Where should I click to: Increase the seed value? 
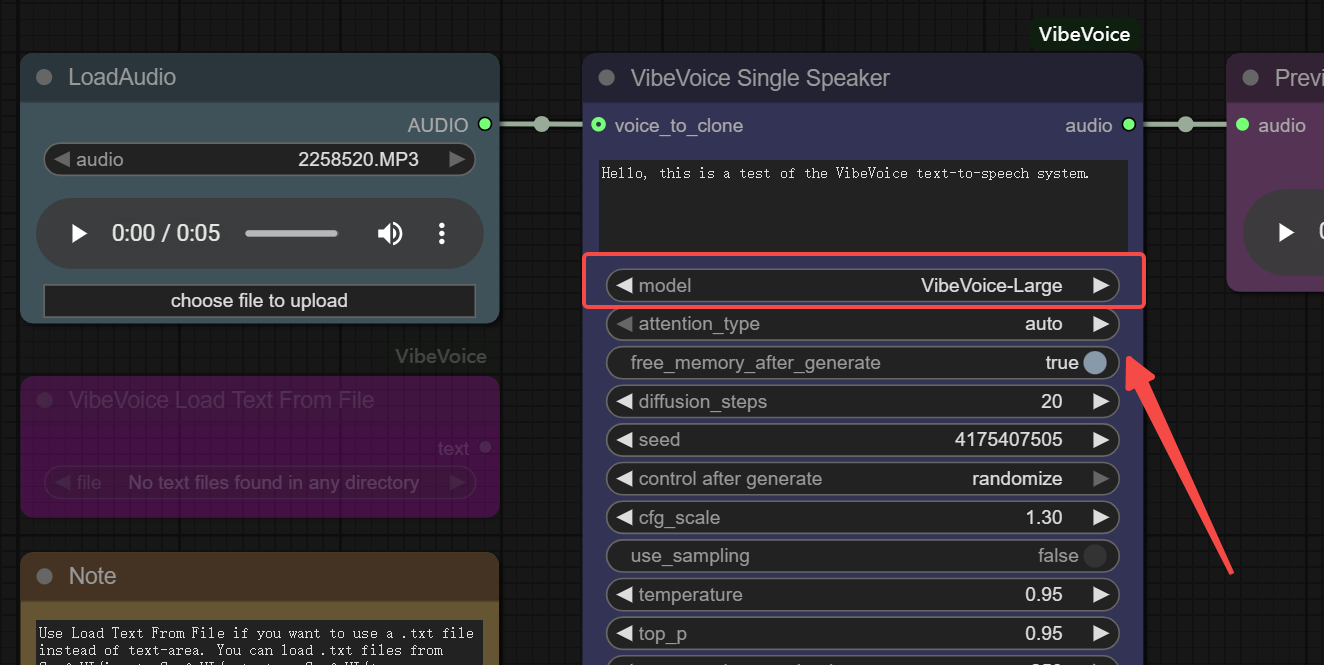click(1101, 440)
